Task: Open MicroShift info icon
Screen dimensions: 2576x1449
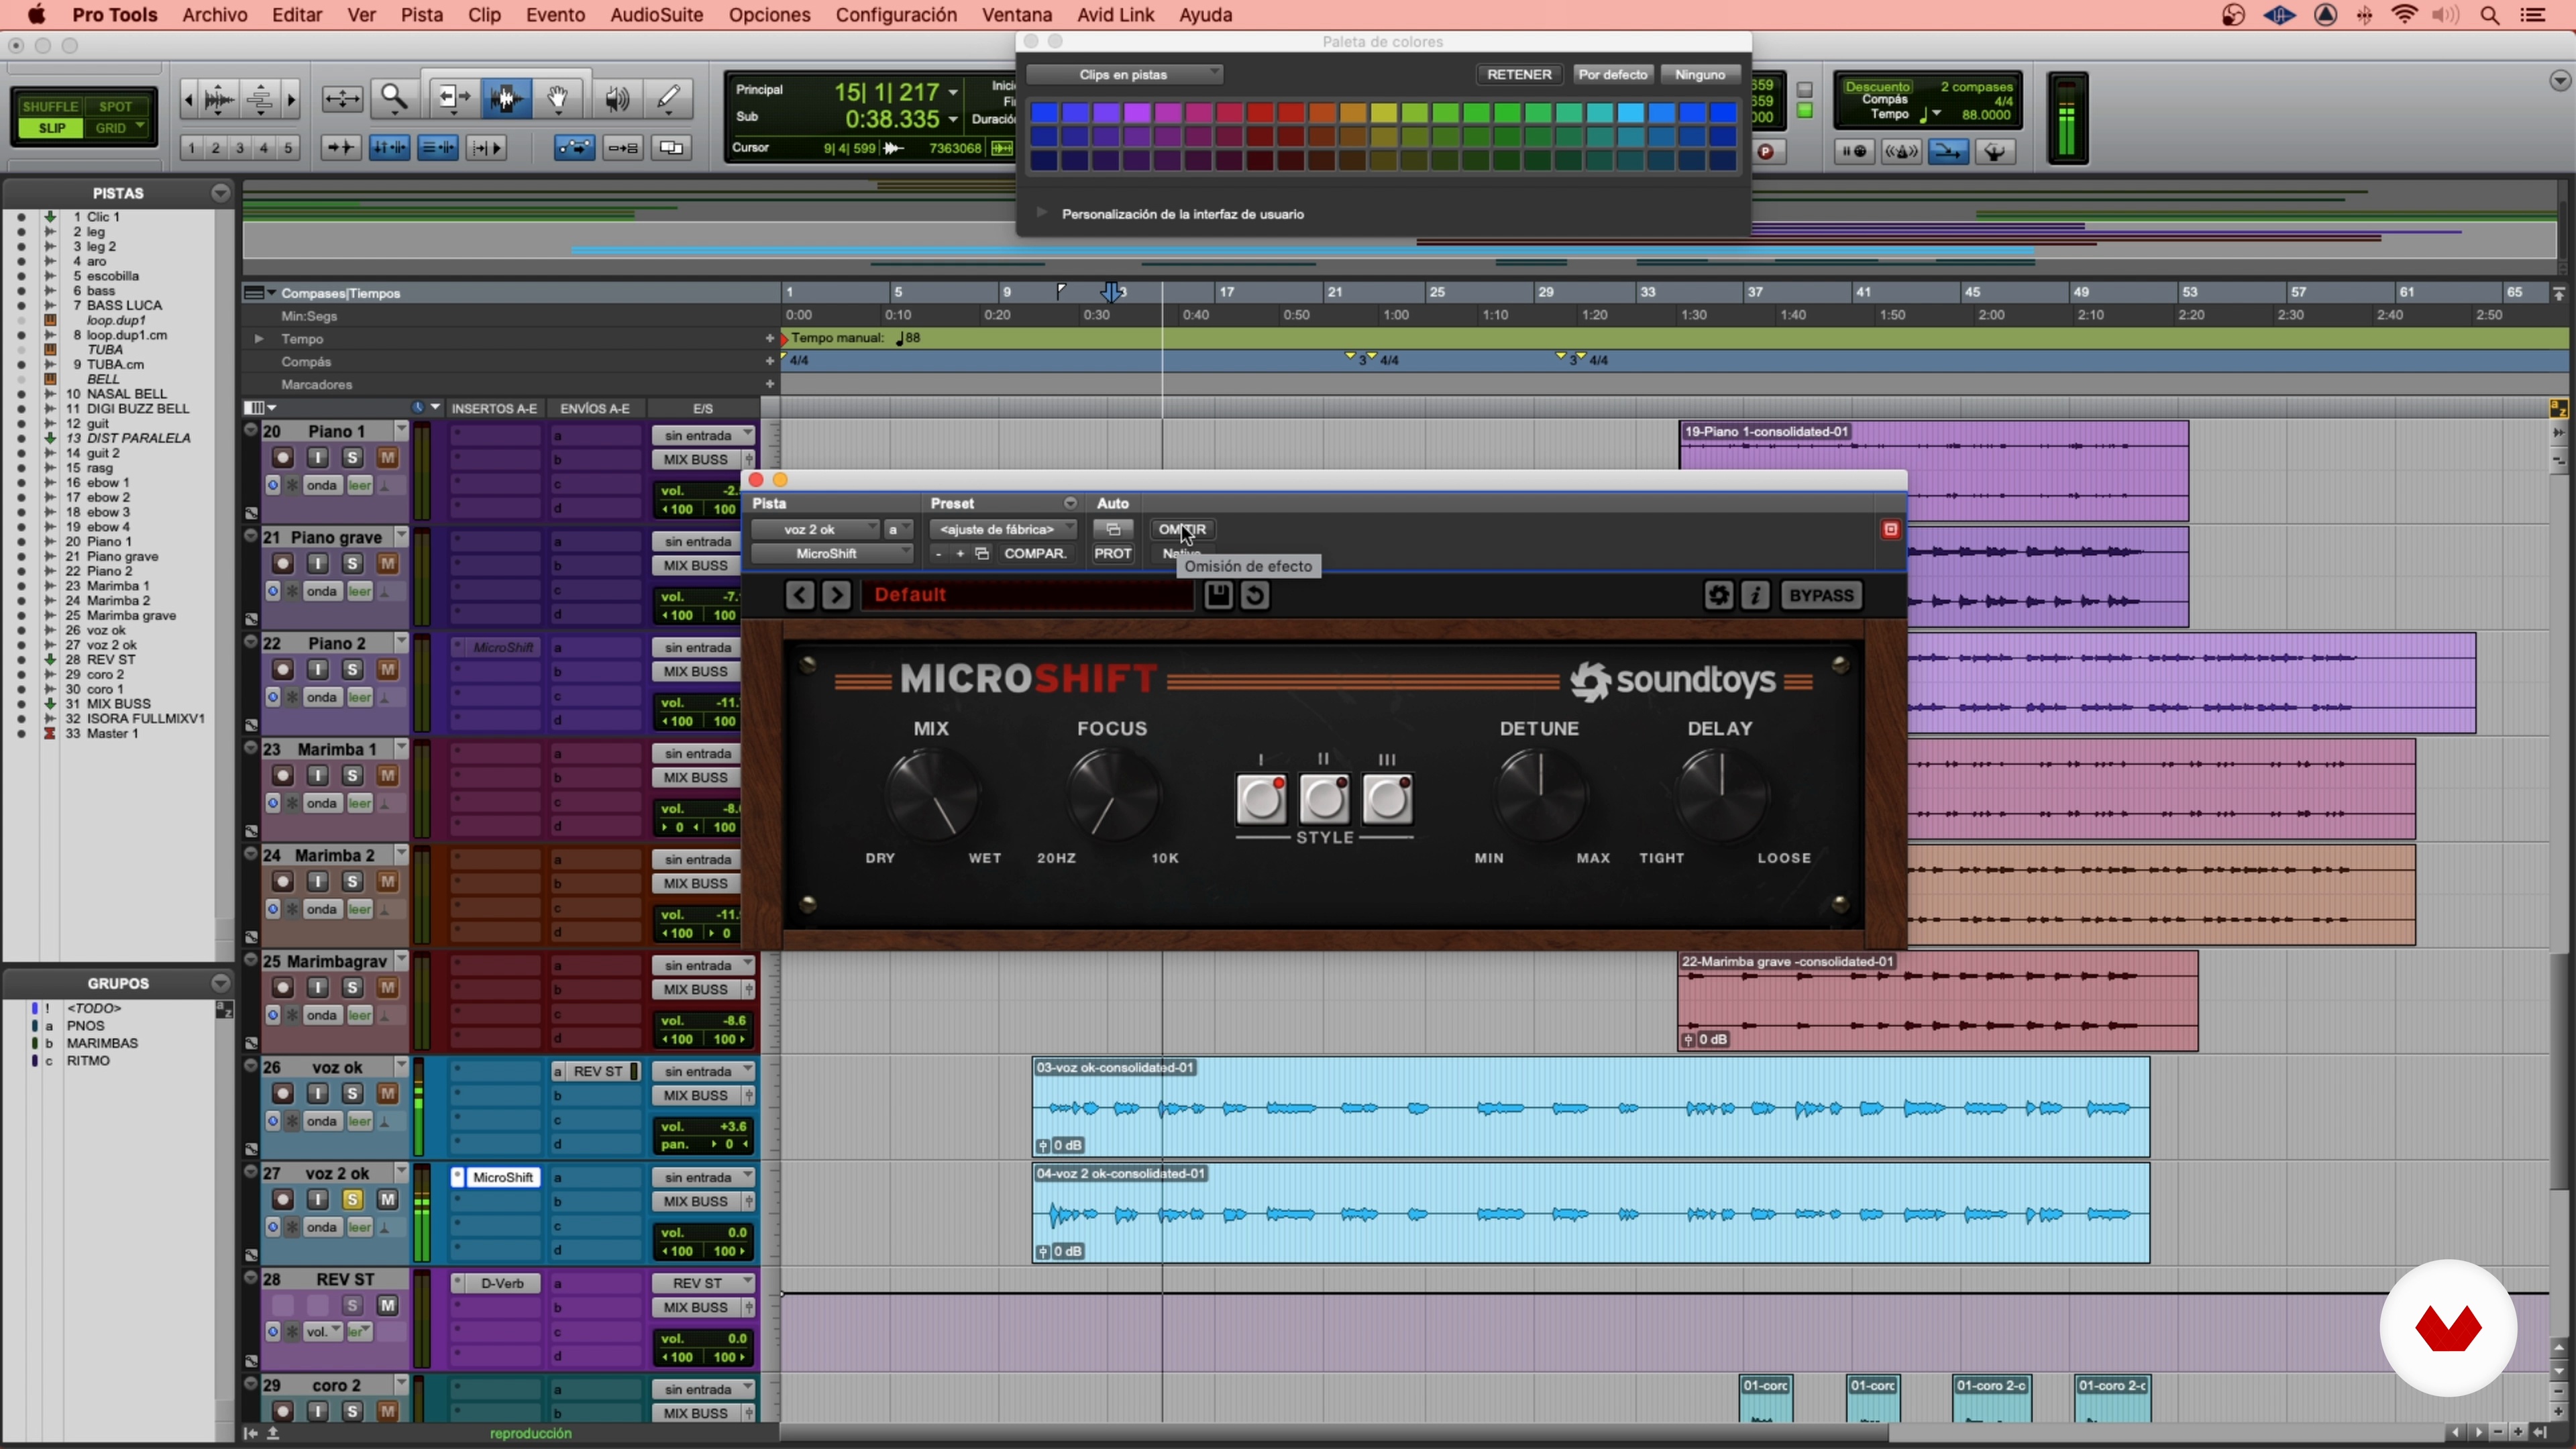Action: point(1755,595)
